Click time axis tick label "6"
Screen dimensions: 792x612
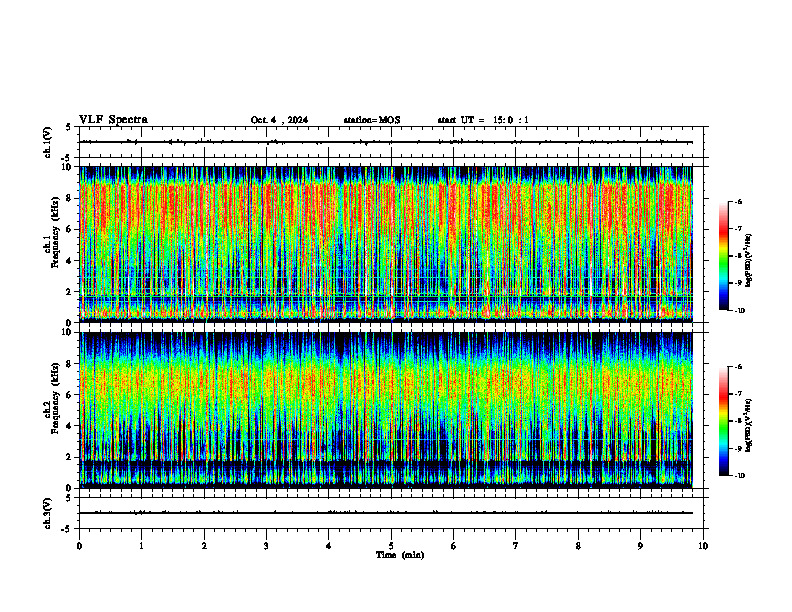click(454, 546)
